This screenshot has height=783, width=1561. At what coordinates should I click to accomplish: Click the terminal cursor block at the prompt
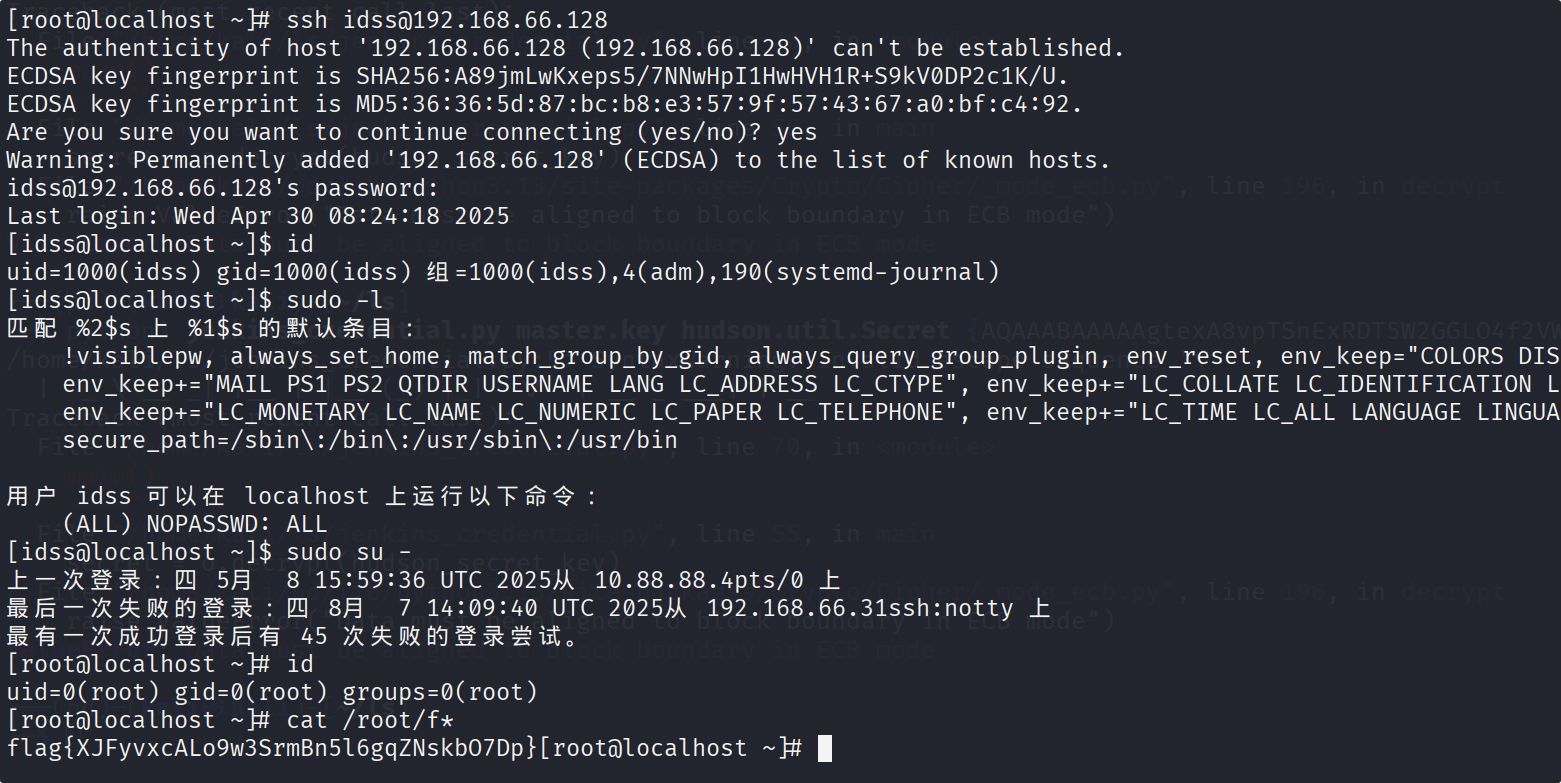pyautogui.click(x=825, y=748)
